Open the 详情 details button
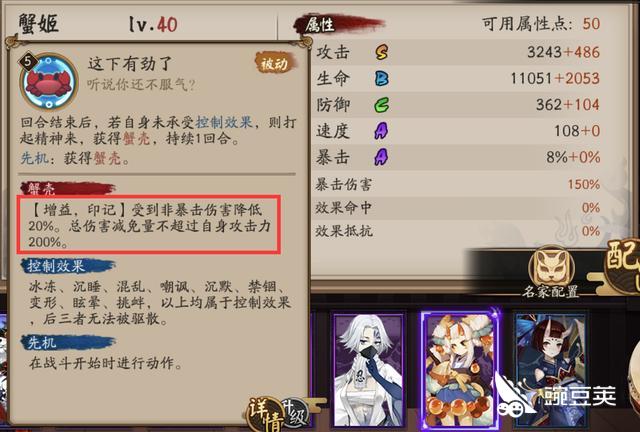The image size is (640, 432). (264, 413)
